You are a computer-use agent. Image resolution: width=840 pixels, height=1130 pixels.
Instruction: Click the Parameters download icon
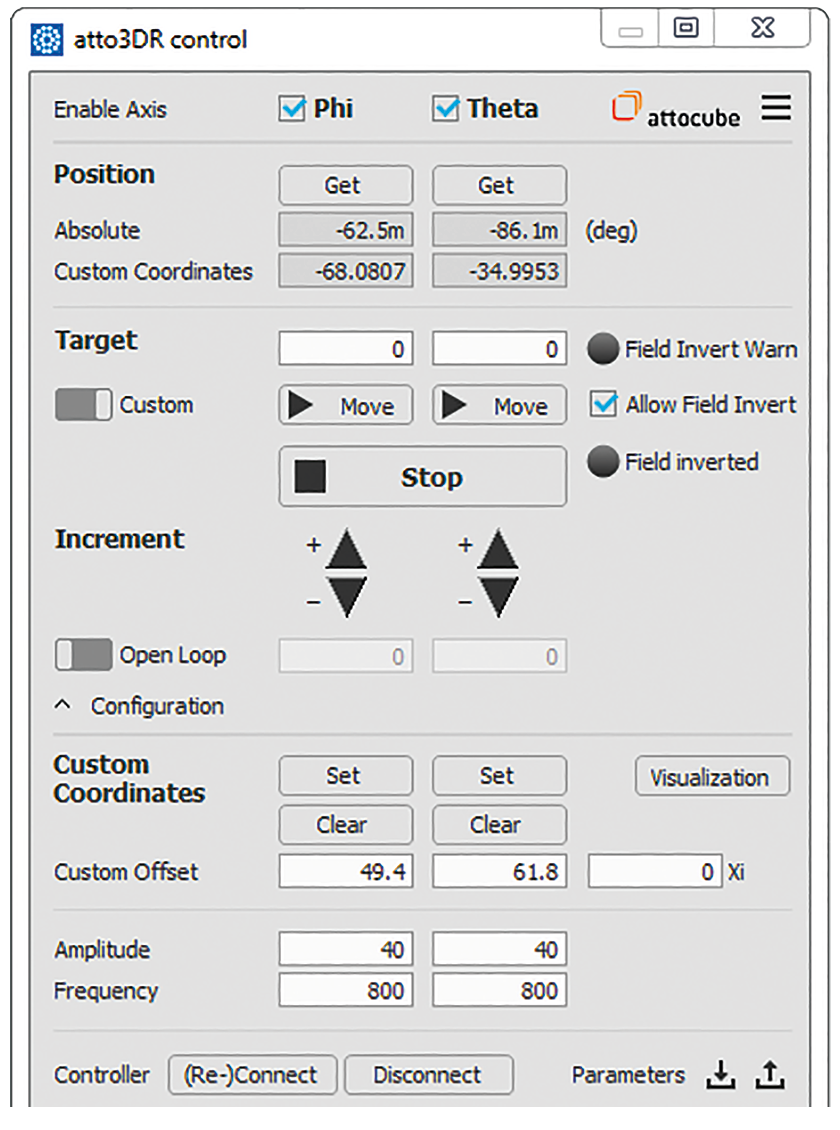[x=721, y=1074]
